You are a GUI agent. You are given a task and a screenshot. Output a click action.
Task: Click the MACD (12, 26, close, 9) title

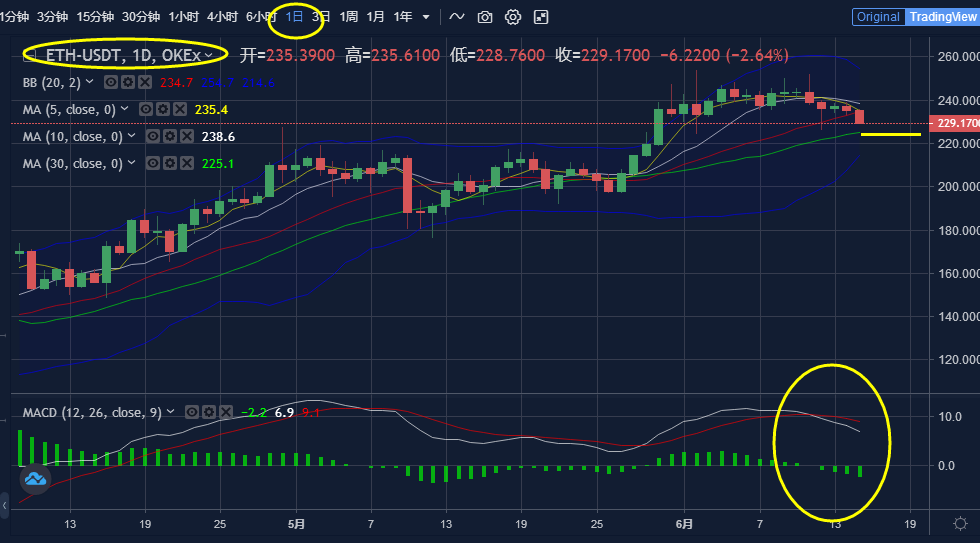click(x=92, y=412)
